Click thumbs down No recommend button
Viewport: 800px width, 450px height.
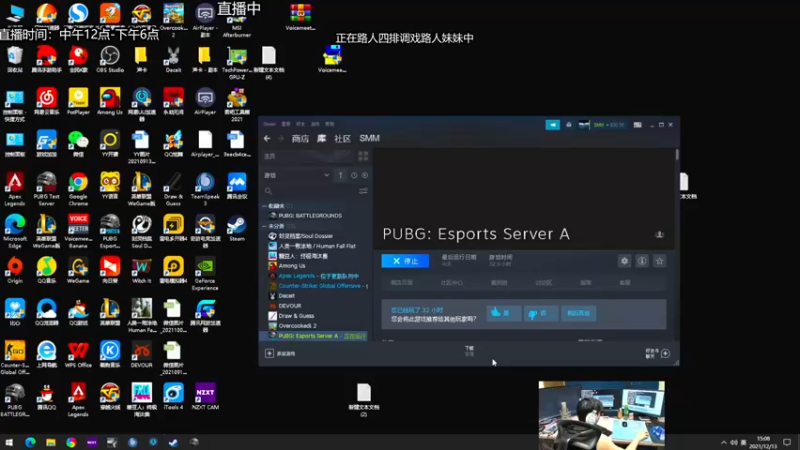(x=540, y=313)
